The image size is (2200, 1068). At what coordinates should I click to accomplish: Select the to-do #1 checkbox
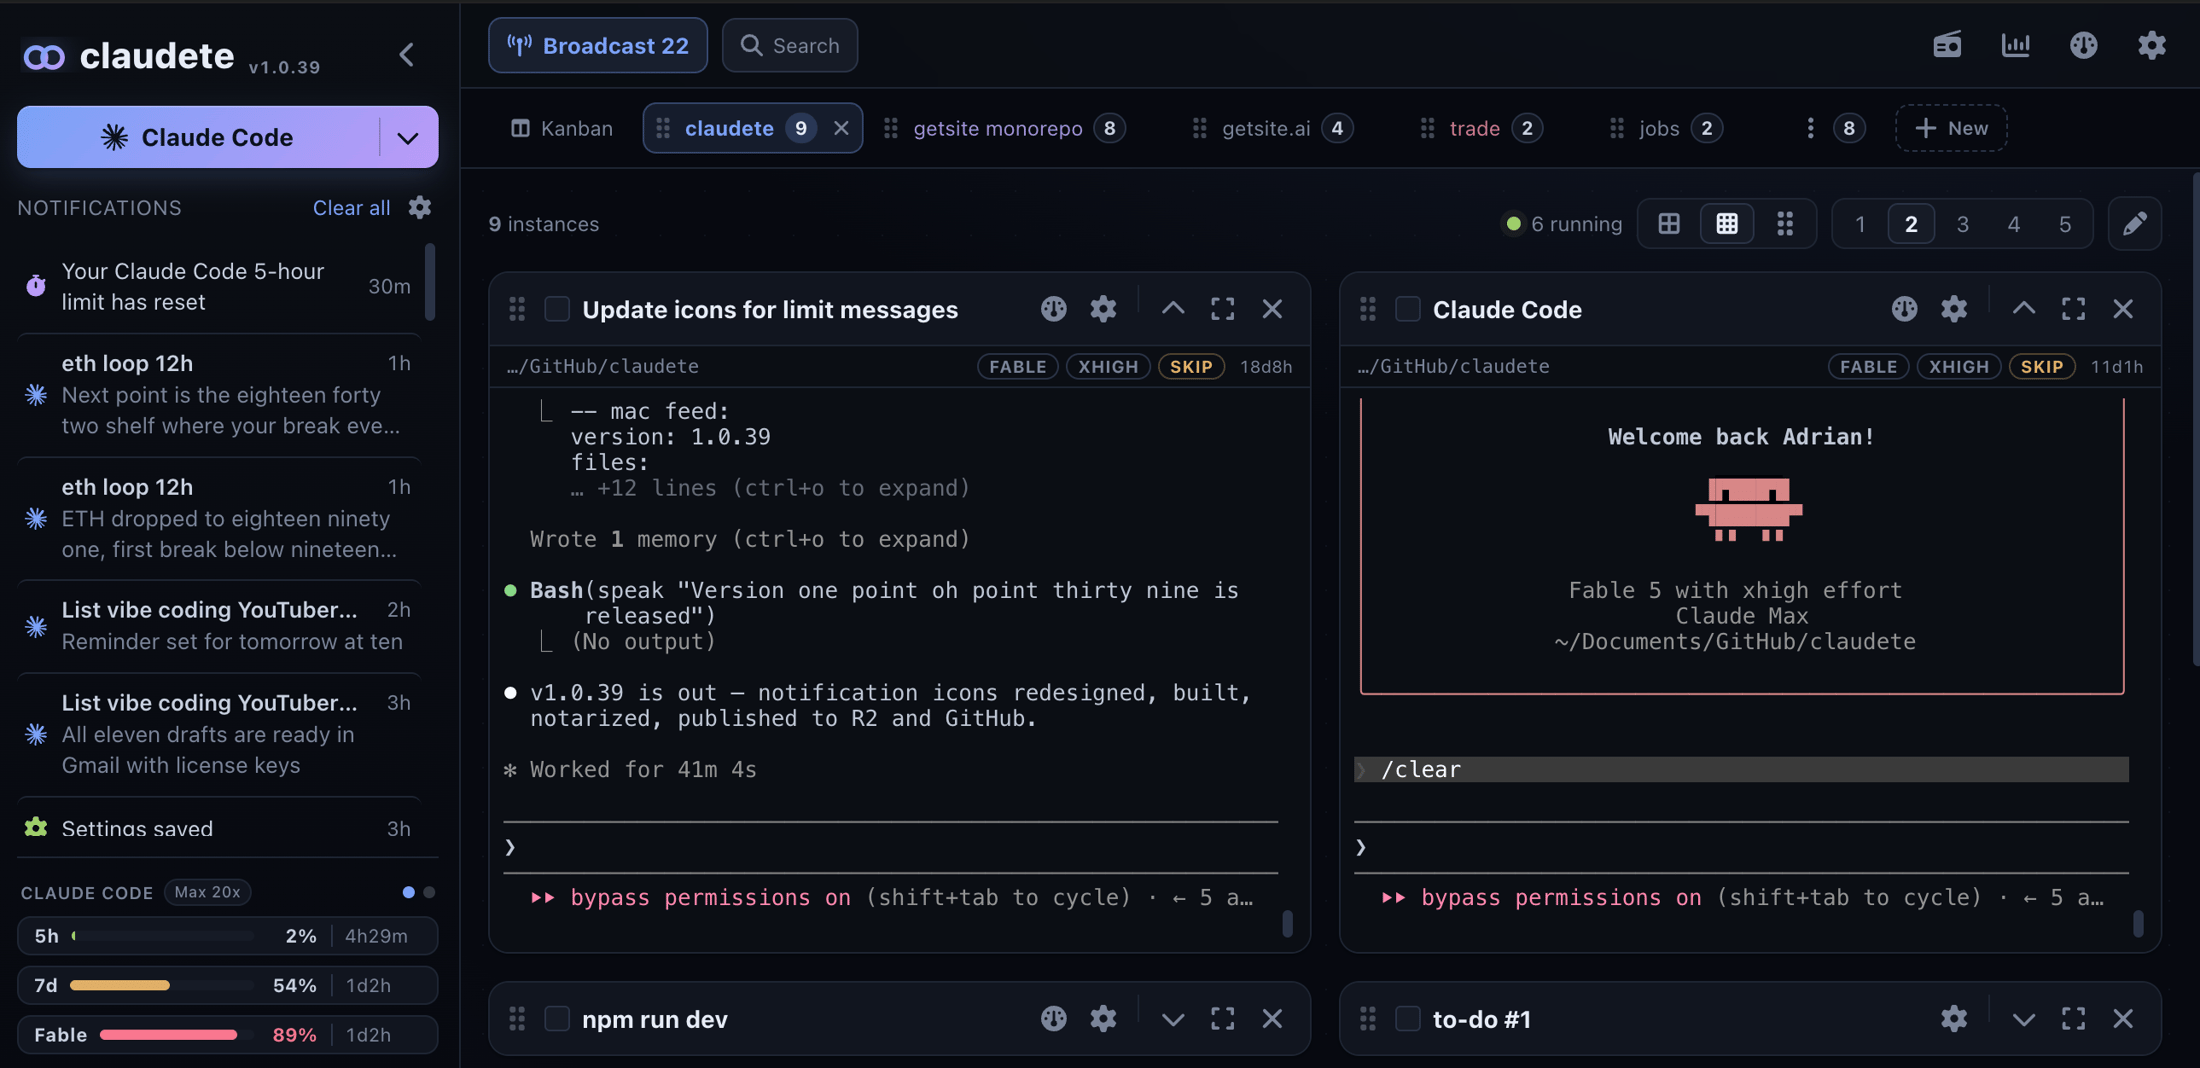(x=1407, y=1018)
